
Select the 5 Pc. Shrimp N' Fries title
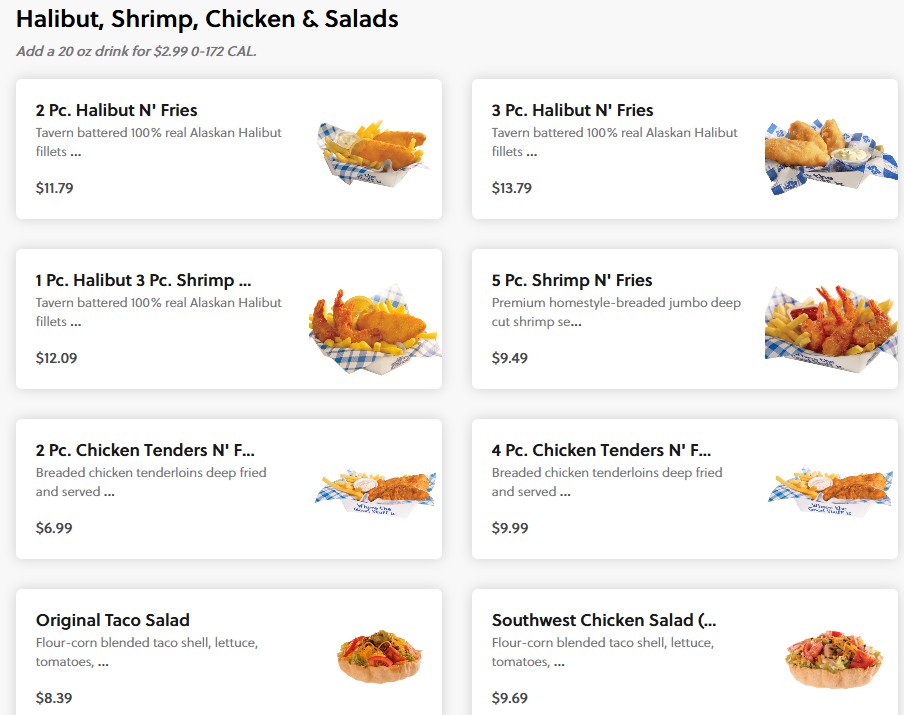click(x=571, y=280)
